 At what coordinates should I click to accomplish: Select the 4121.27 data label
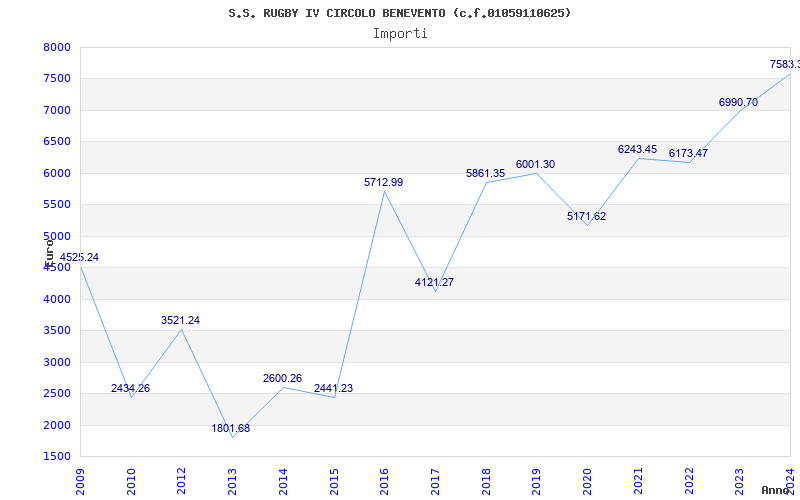[435, 283]
